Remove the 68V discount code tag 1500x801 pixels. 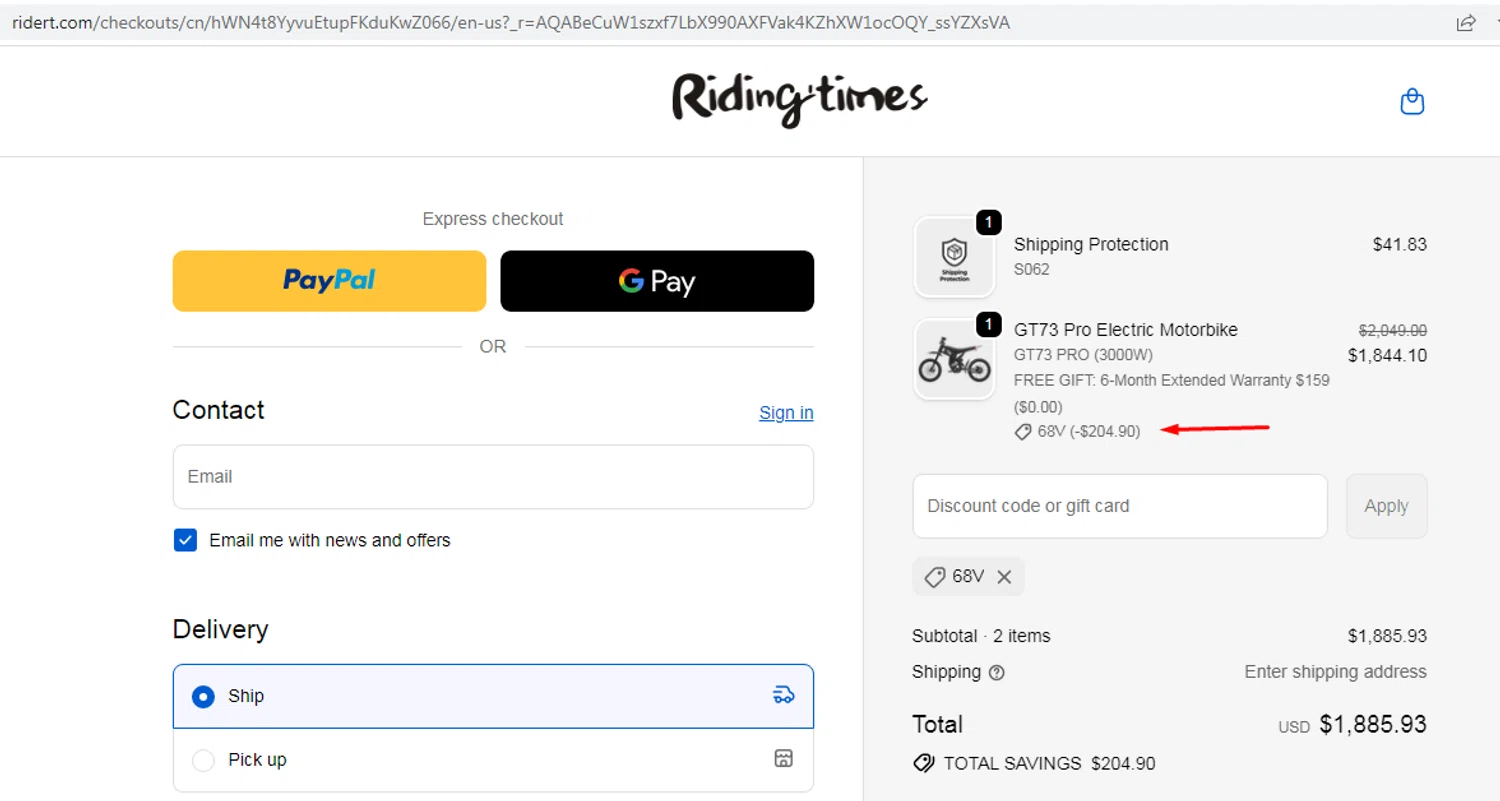click(1004, 577)
